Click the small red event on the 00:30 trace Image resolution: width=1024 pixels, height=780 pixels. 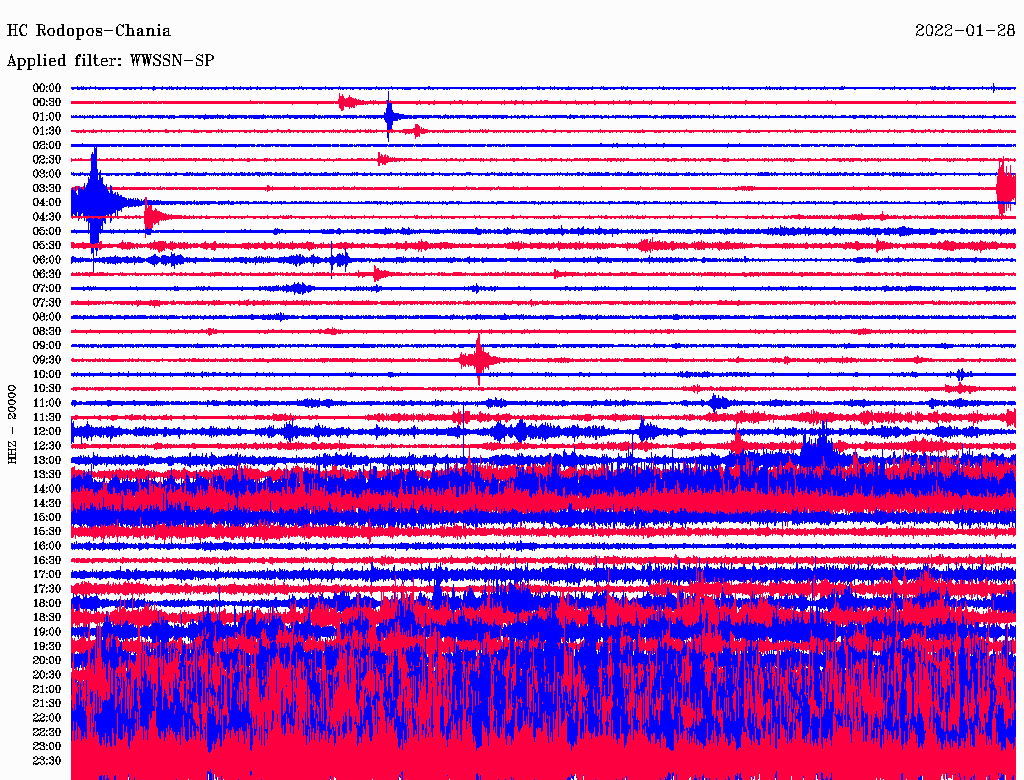click(x=347, y=102)
